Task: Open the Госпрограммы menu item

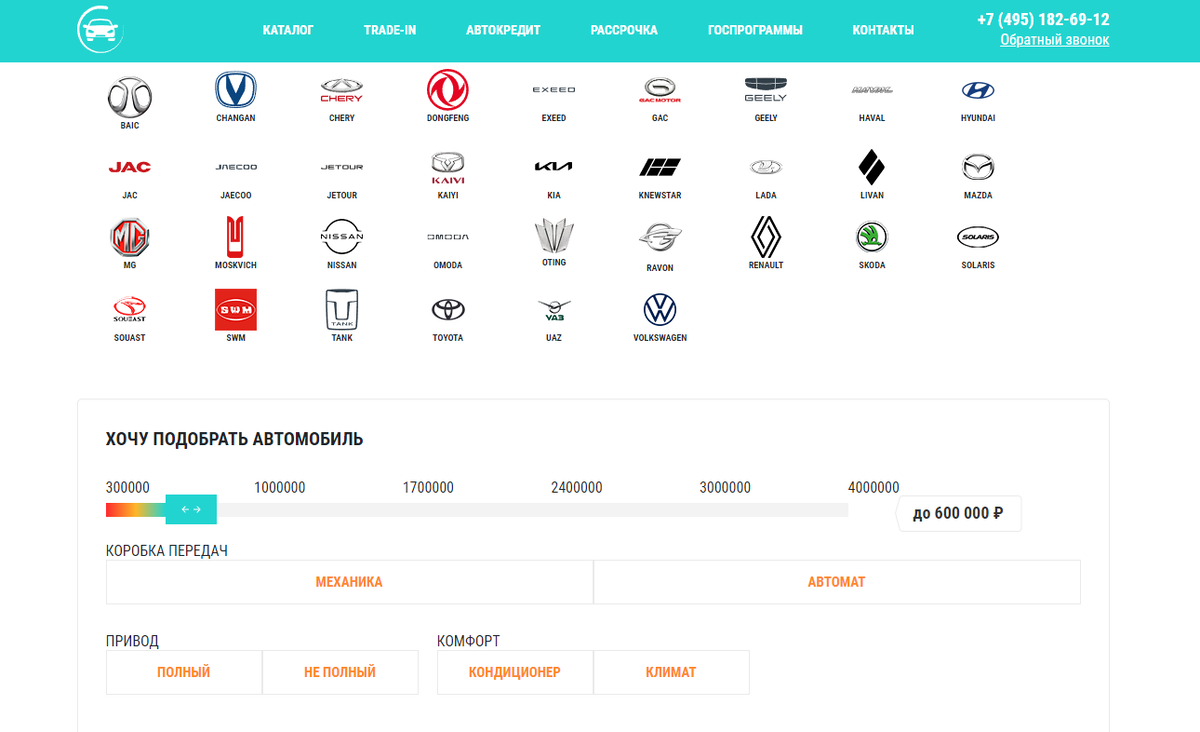Action: click(755, 30)
